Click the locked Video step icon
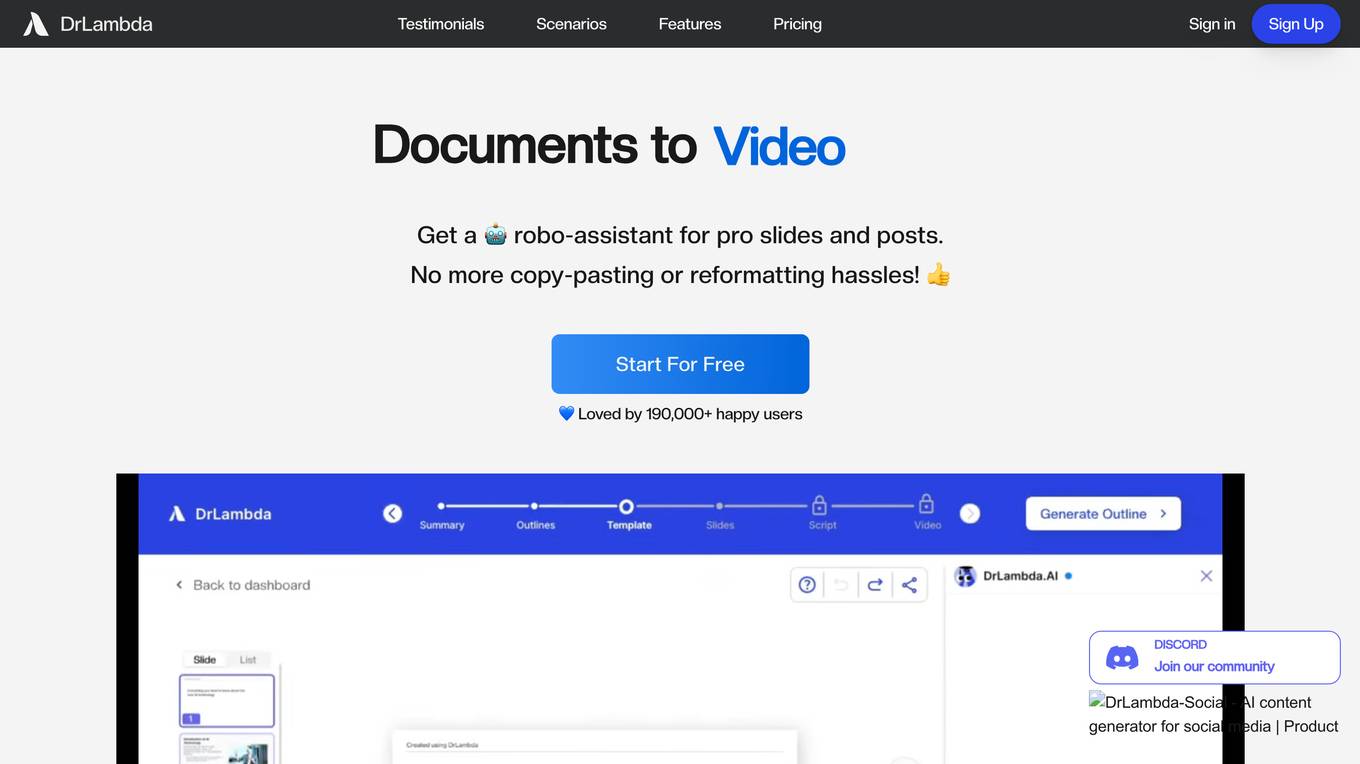This screenshot has width=1360, height=764. [926, 504]
